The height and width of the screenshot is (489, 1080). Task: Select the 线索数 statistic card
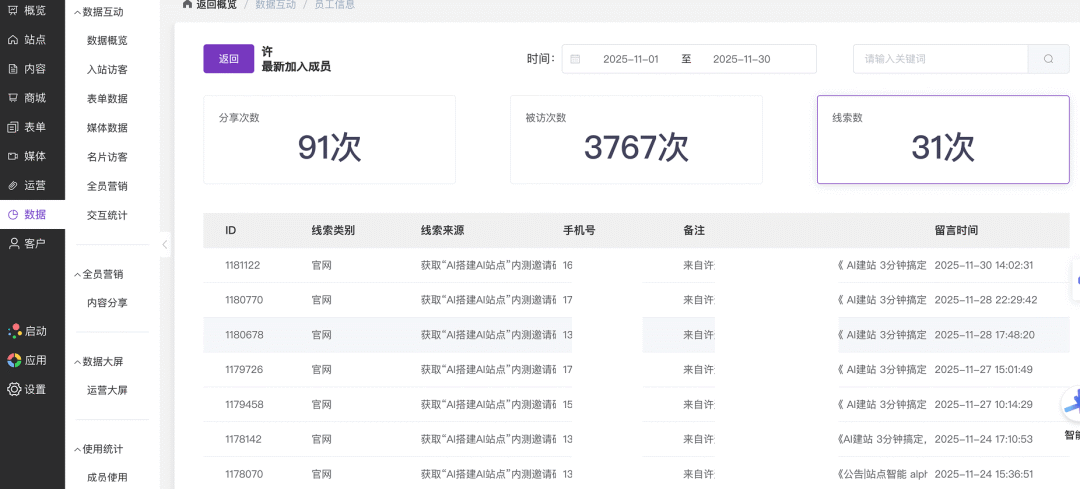pyautogui.click(x=942, y=140)
